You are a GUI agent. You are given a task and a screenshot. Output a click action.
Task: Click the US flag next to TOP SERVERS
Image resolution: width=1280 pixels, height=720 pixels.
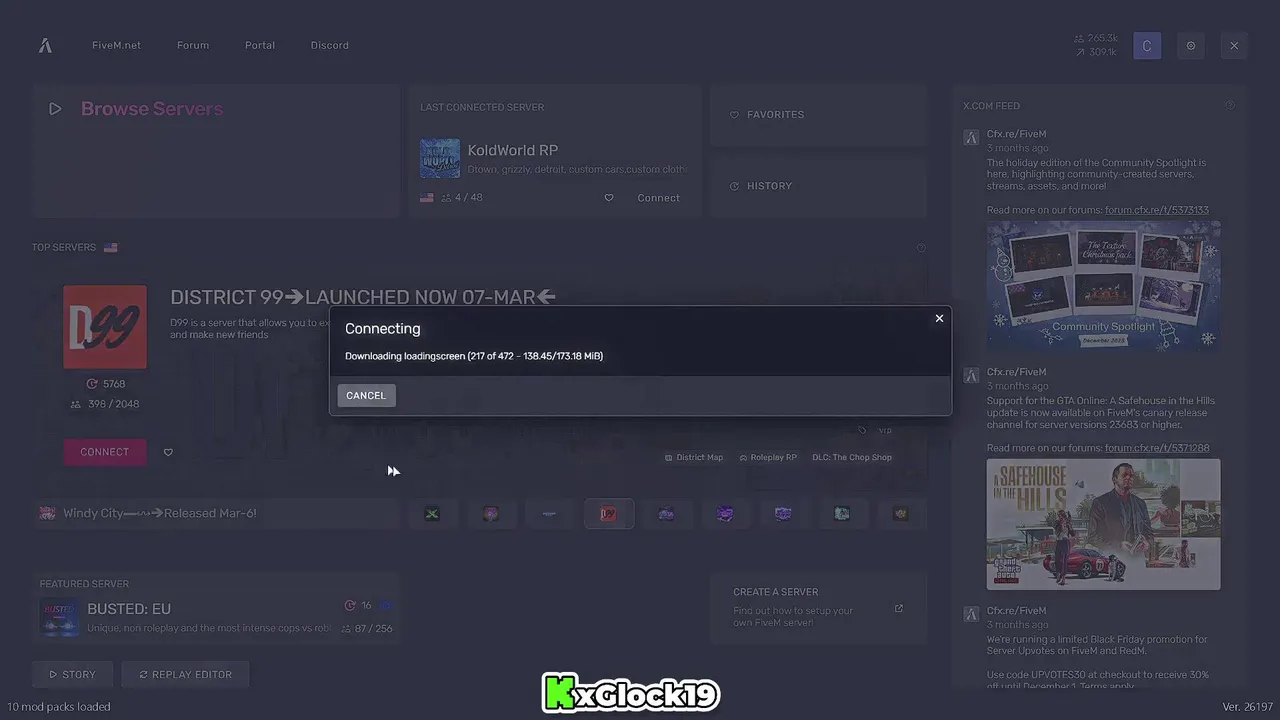coord(111,247)
